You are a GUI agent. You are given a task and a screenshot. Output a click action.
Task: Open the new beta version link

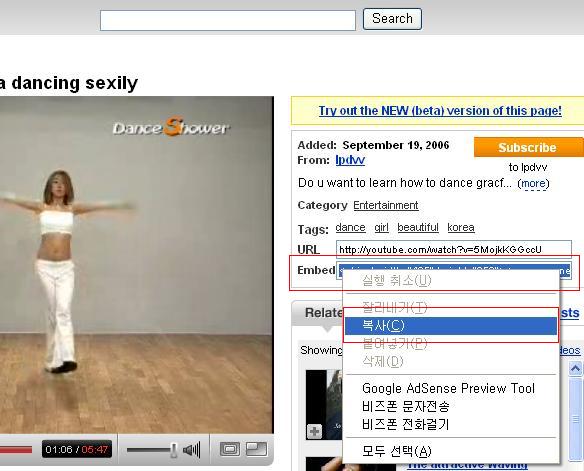440,111
